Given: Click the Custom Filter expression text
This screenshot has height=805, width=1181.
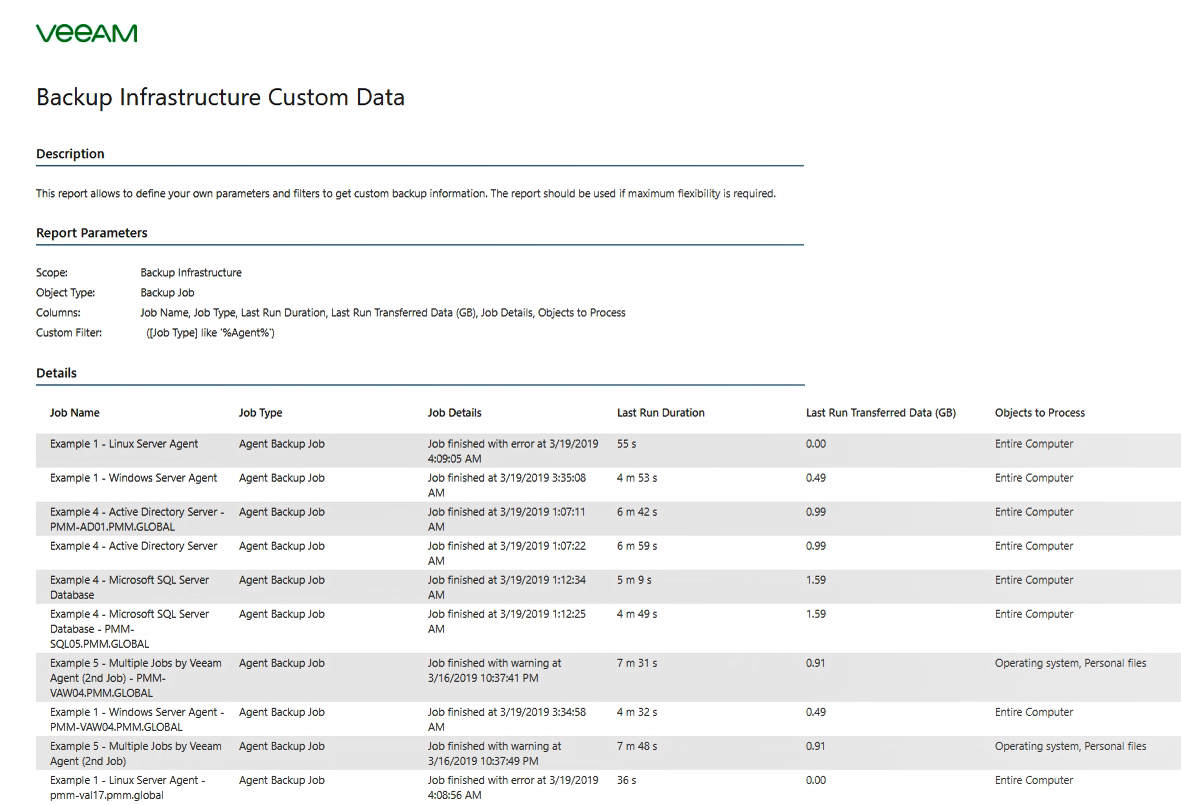Looking at the screenshot, I should pyautogui.click(x=210, y=333).
